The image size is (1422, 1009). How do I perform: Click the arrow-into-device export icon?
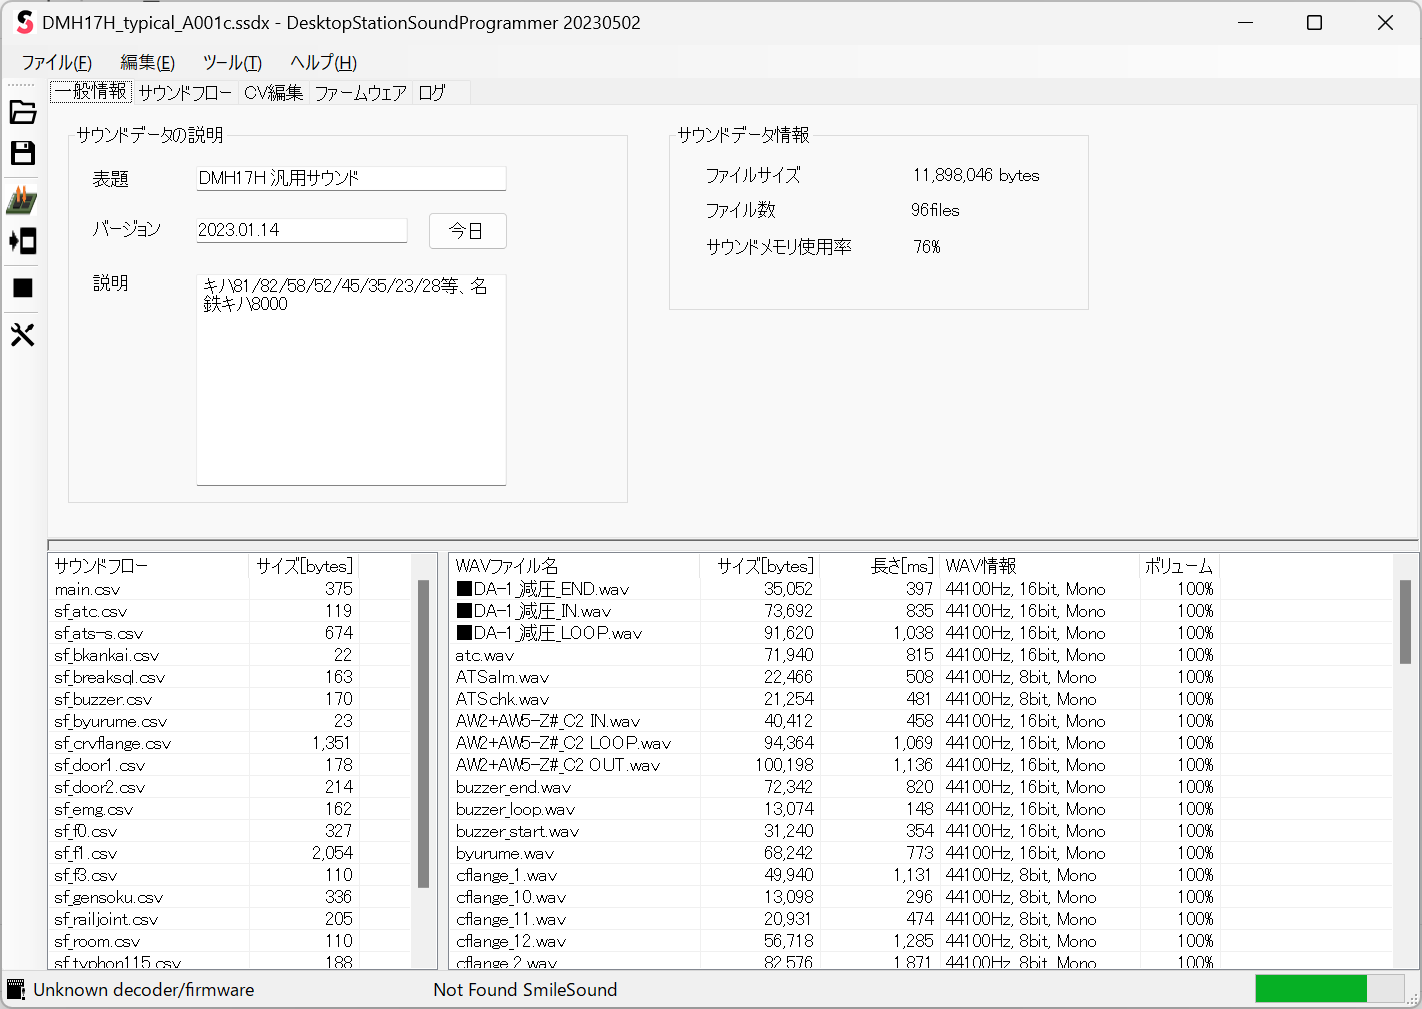(x=22, y=241)
